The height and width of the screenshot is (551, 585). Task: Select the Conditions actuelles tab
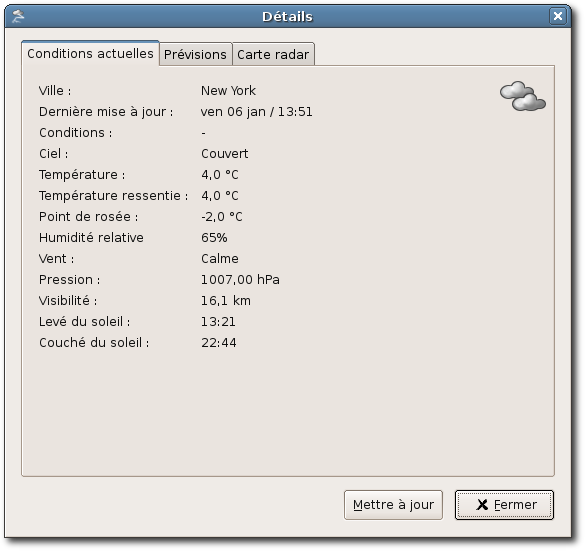tap(90, 53)
